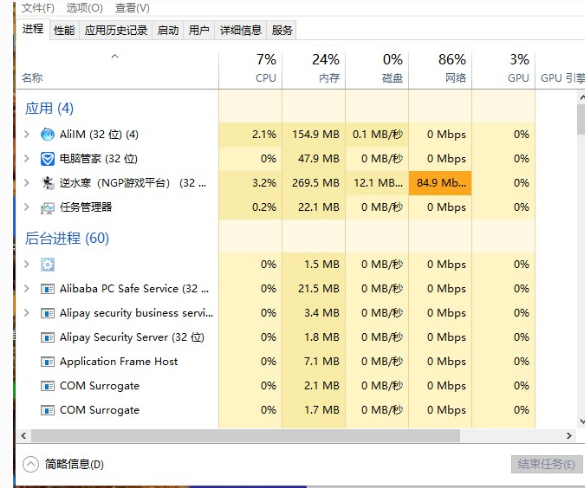
Task: Expand the 电脑管家 process group
Action: coord(26,159)
